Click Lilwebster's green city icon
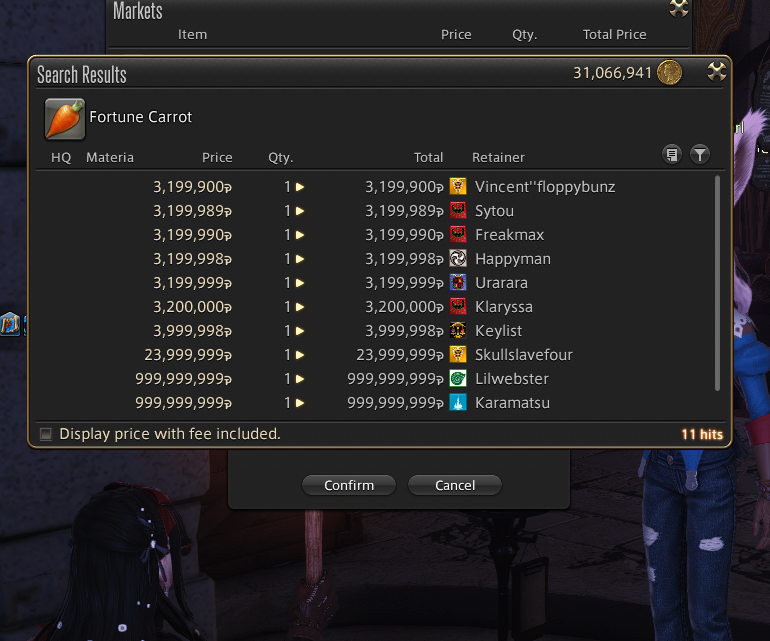 coord(458,379)
